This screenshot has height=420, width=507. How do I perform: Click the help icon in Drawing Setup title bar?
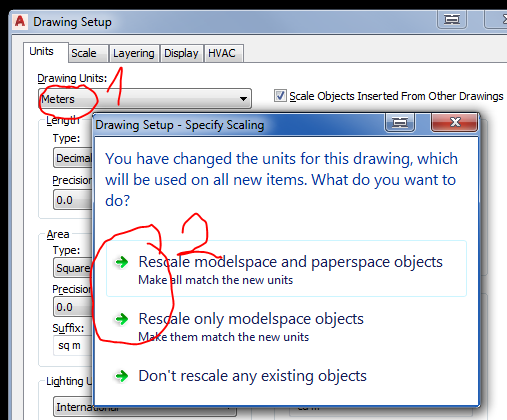pyautogui.click(x=452, y=19)
